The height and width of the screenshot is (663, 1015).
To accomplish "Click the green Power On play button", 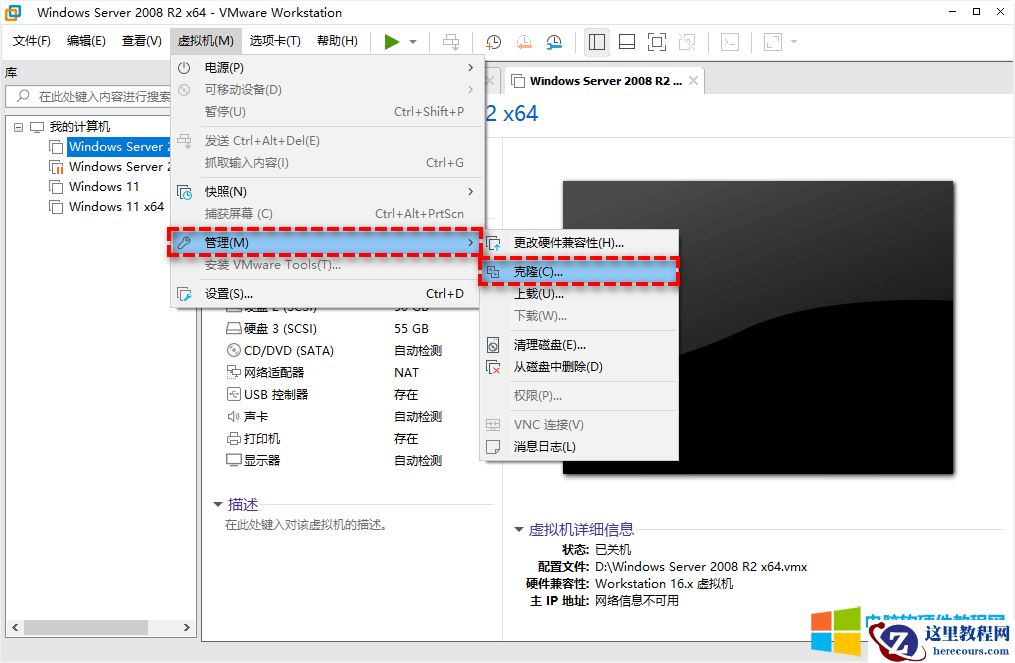I will tap(391, 42).
